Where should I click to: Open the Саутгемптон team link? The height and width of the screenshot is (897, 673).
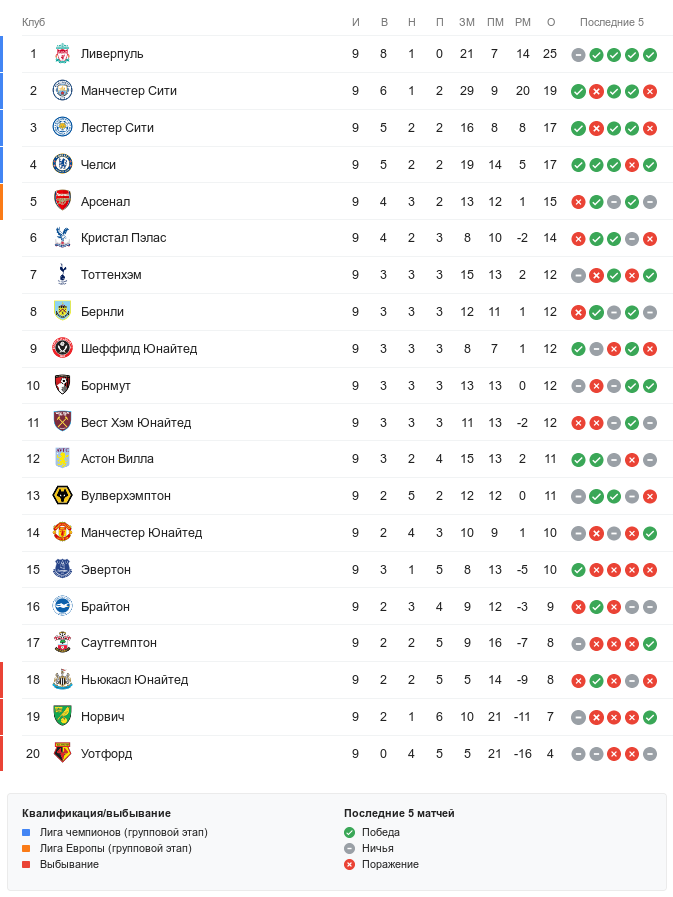point(119,643)
